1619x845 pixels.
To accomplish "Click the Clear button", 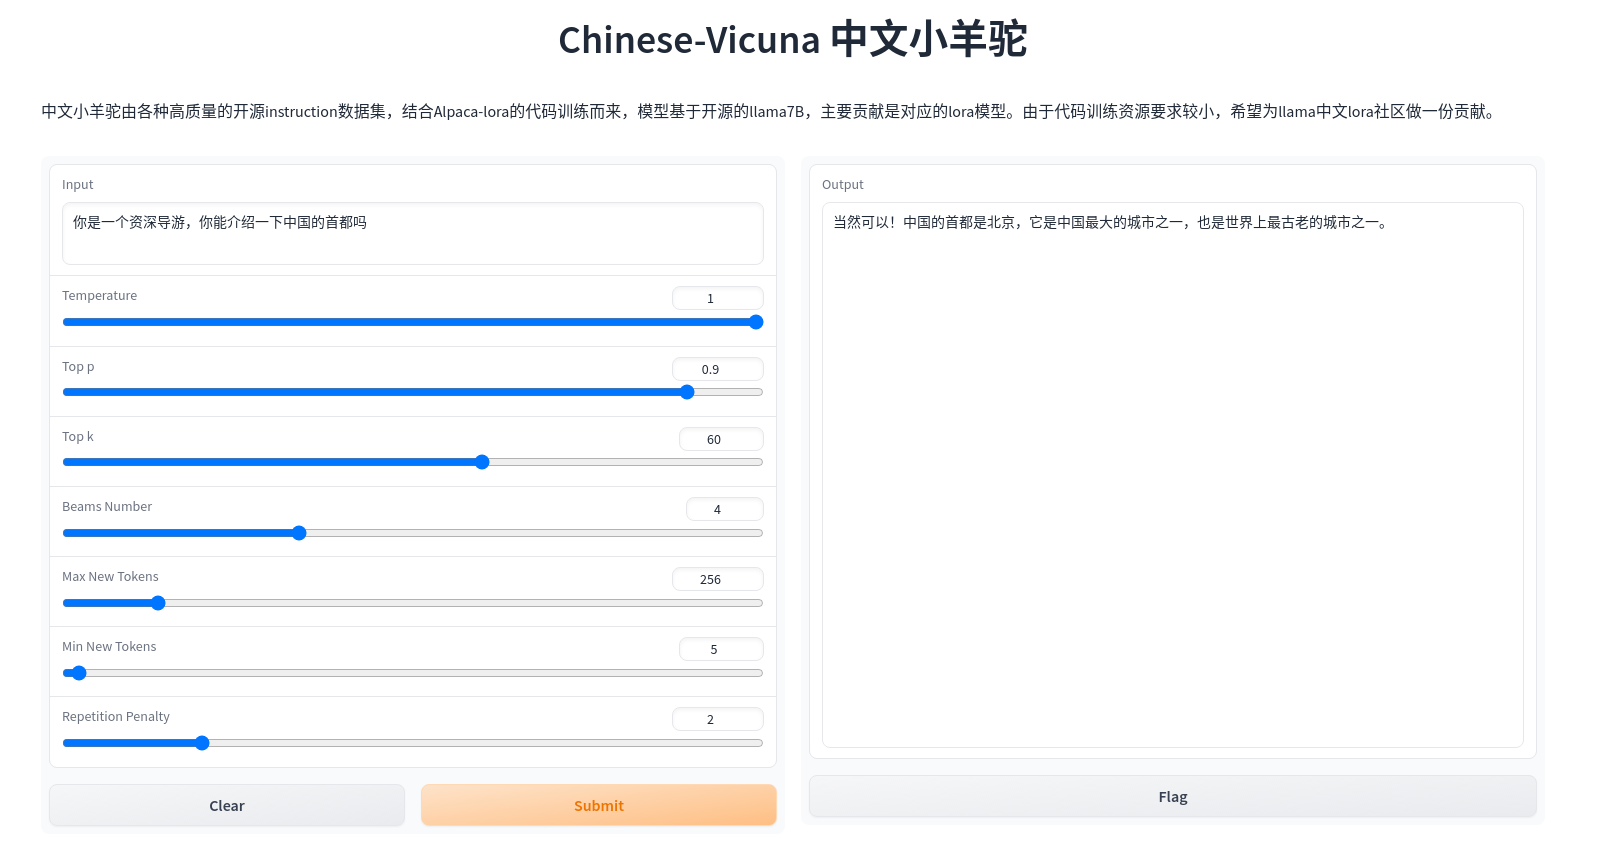I will point(226,805).
